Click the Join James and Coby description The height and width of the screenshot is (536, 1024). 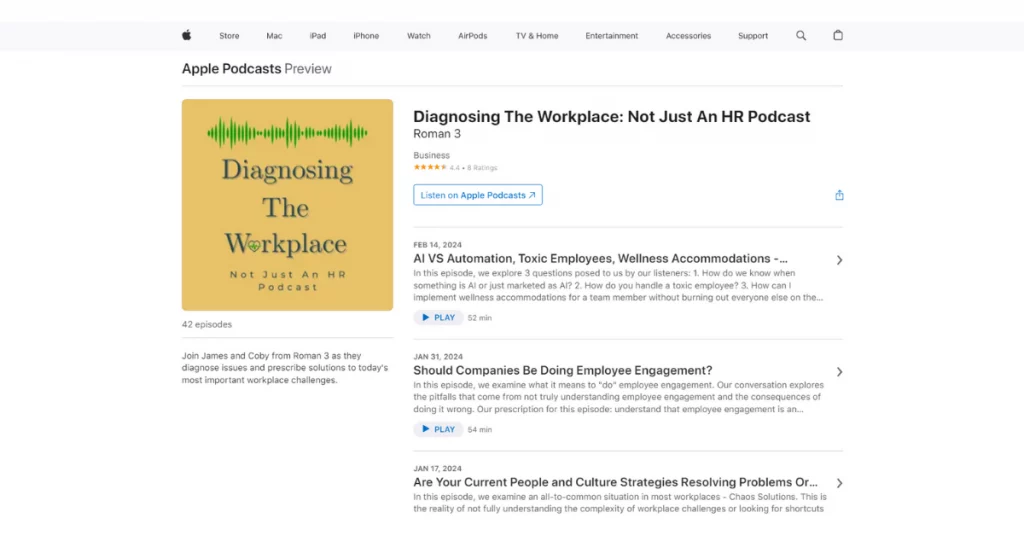coord(285,368)
